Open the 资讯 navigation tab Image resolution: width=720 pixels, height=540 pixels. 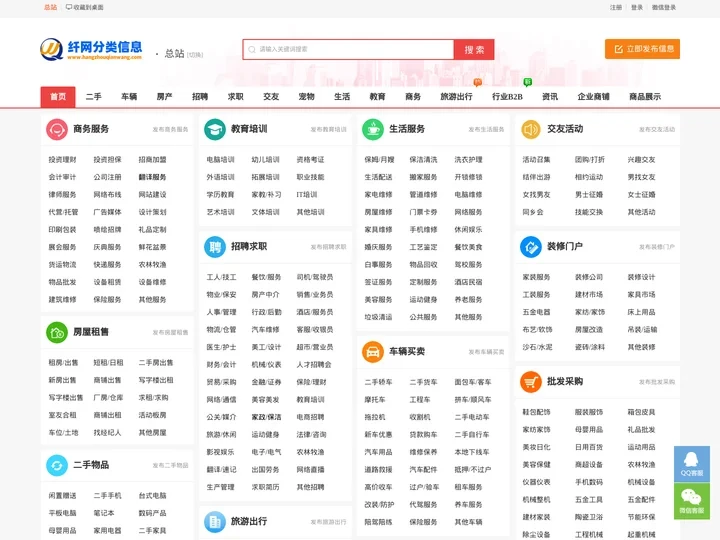click(550, 97)
